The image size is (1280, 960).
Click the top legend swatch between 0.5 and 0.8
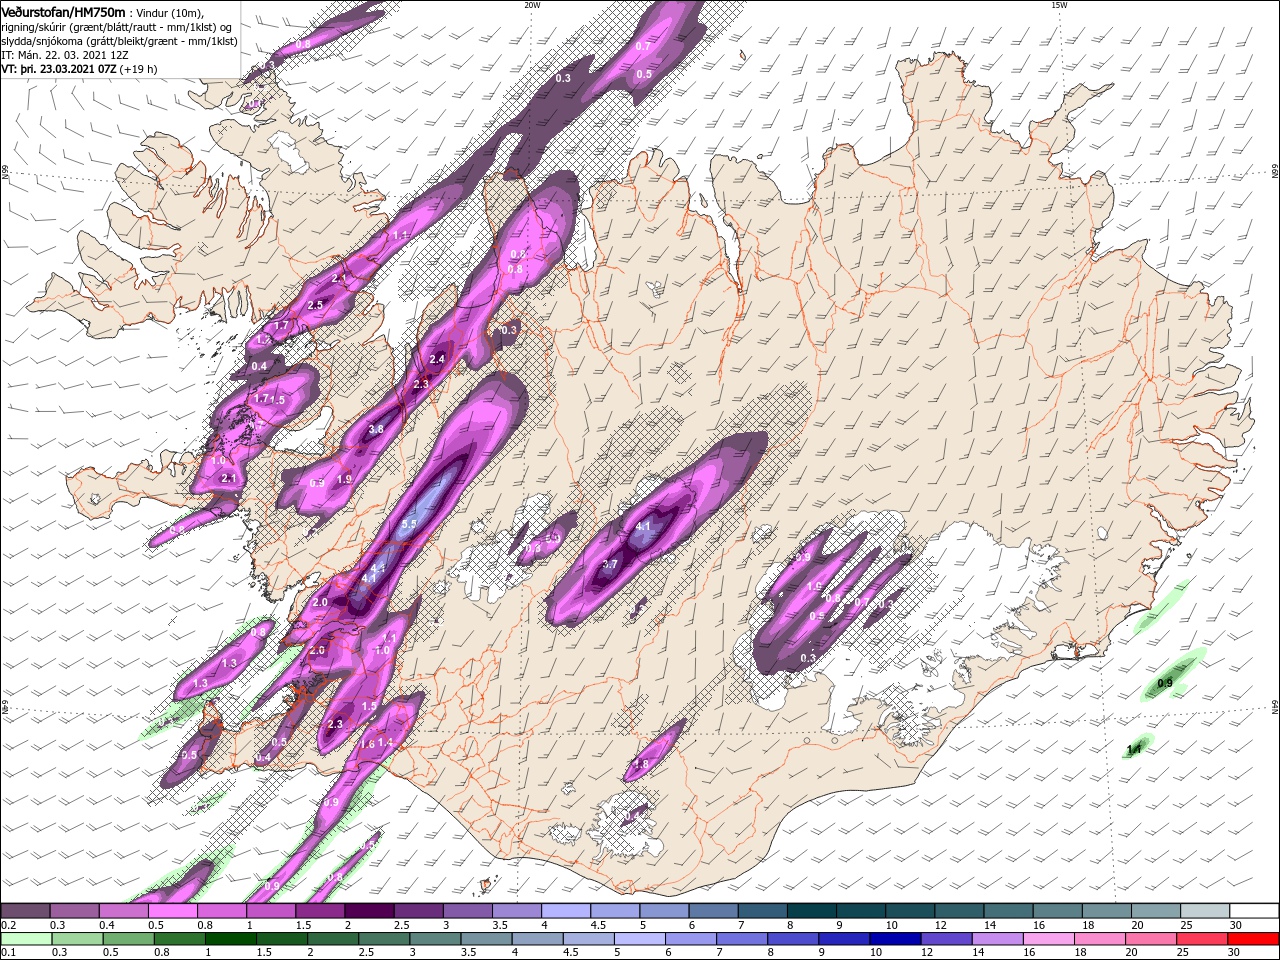[x=172, y=911]
